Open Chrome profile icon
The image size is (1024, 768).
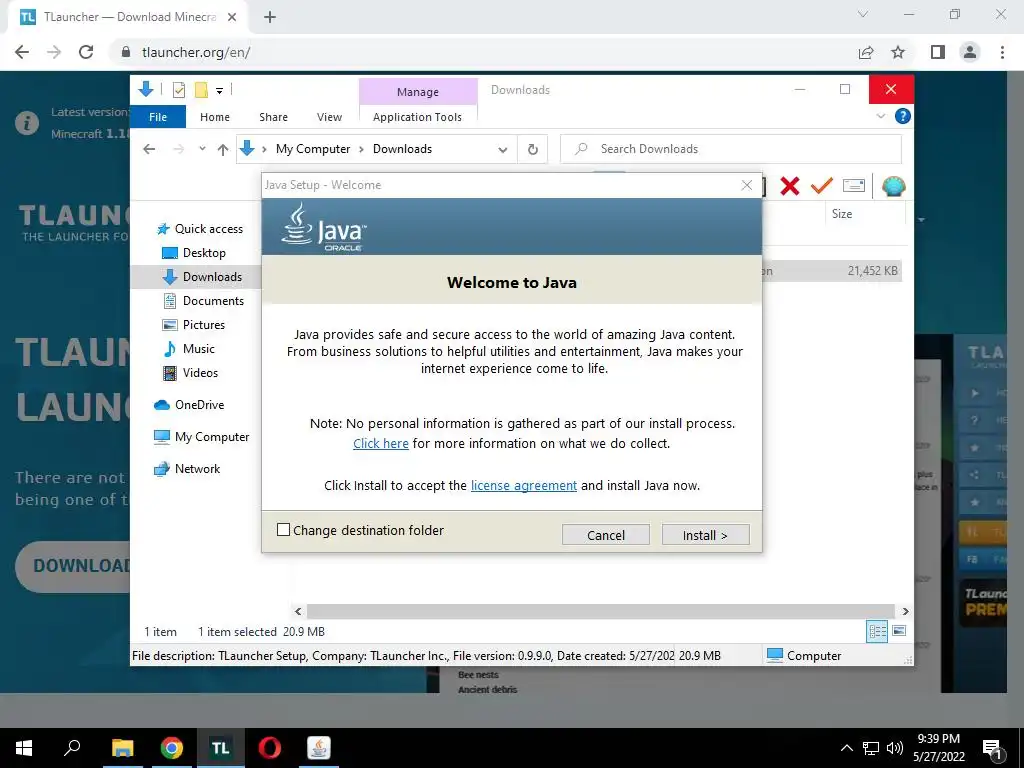(x=970, y=52)
